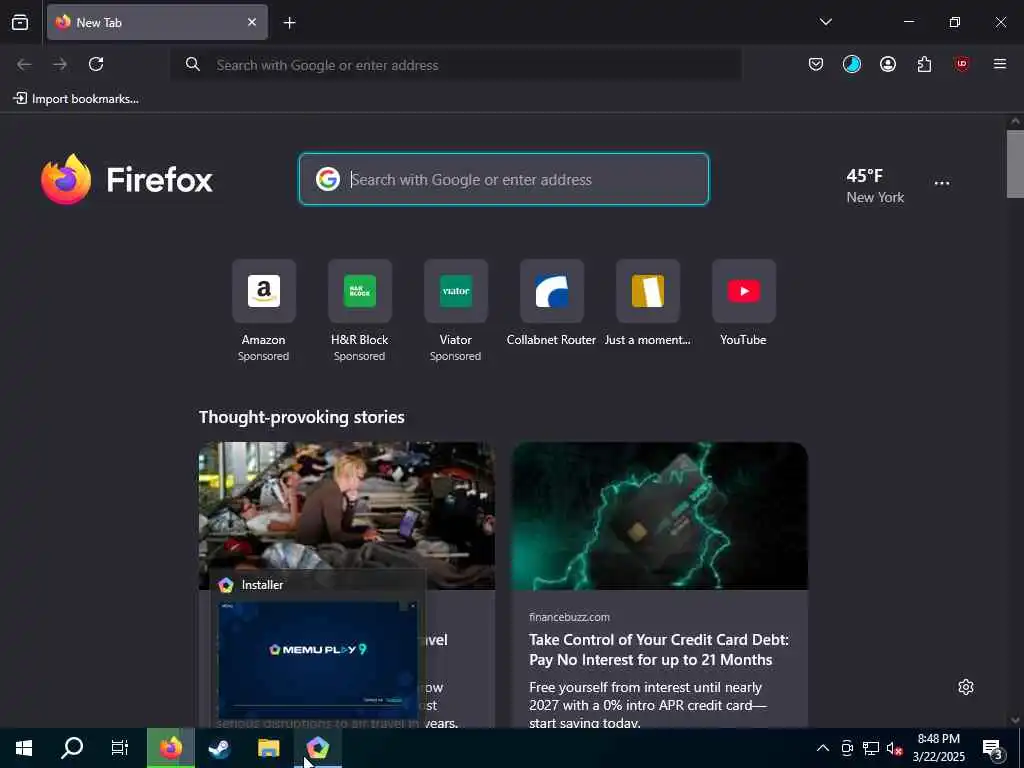Open Firefox View icon in tab strip

point(20,22)
